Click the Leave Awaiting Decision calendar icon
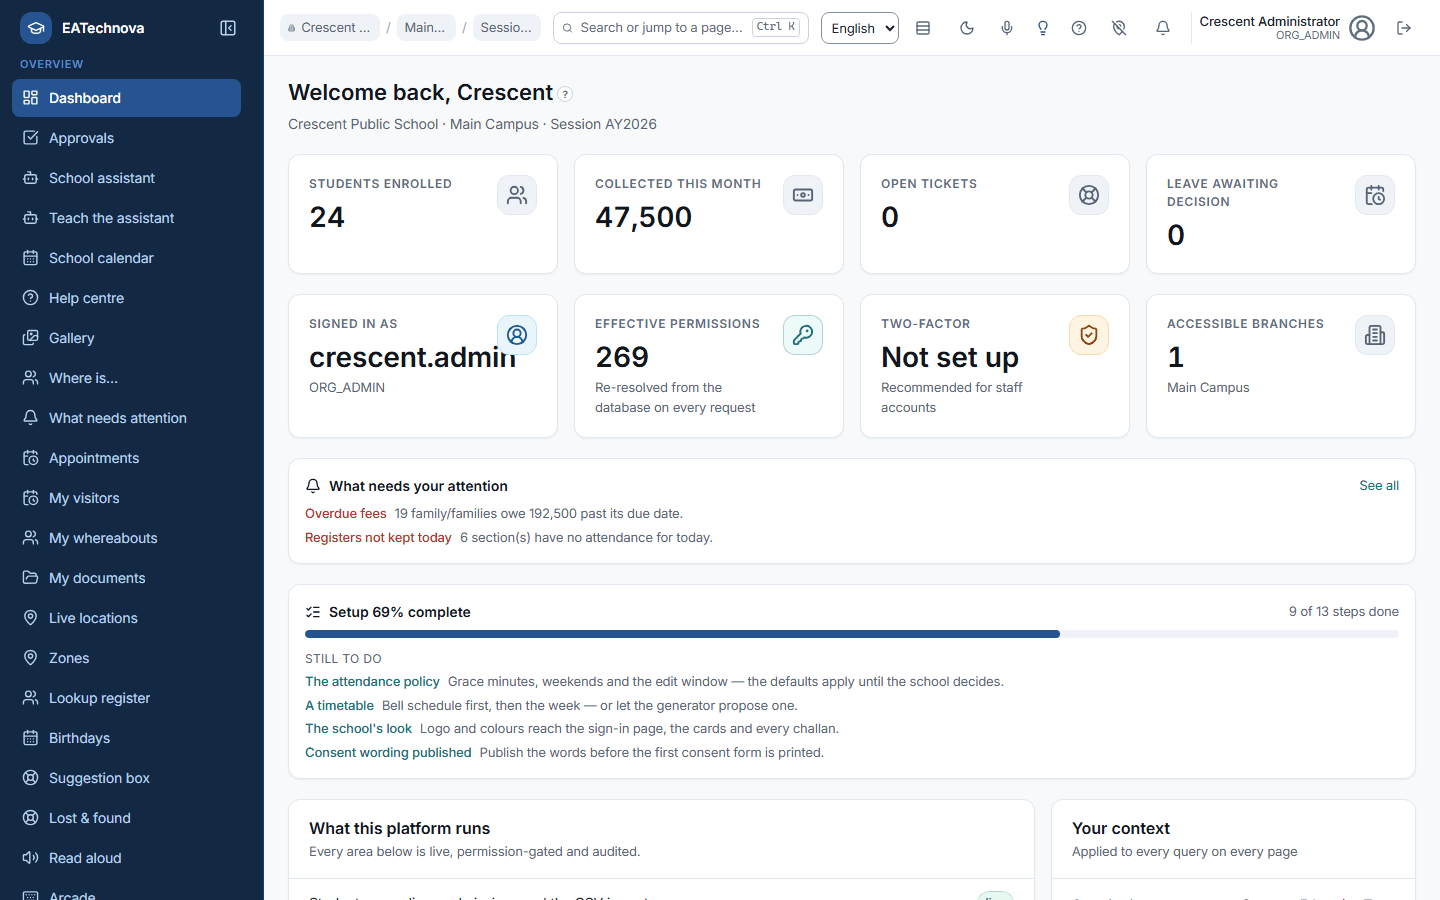The image size is (1440, 900). pos(1375,195)
